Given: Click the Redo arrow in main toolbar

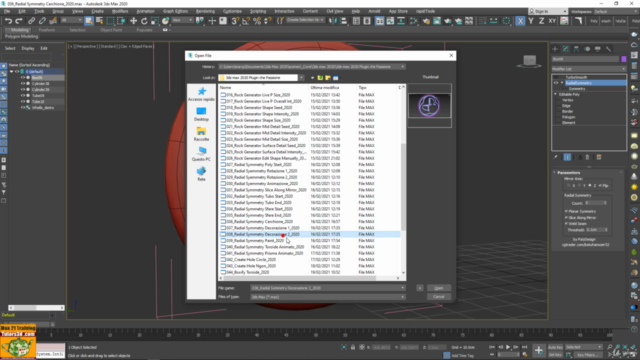Looking at the screenshot, I should click(19, 20).
